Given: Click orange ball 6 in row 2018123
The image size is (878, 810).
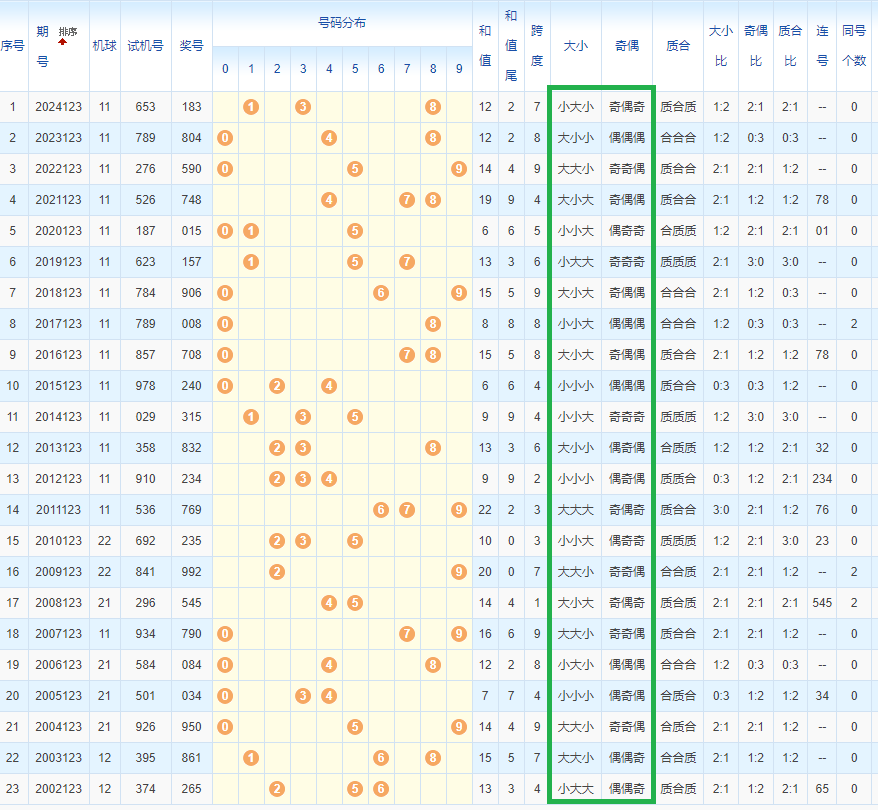Looking at the screenshot, I should point(381,293).
